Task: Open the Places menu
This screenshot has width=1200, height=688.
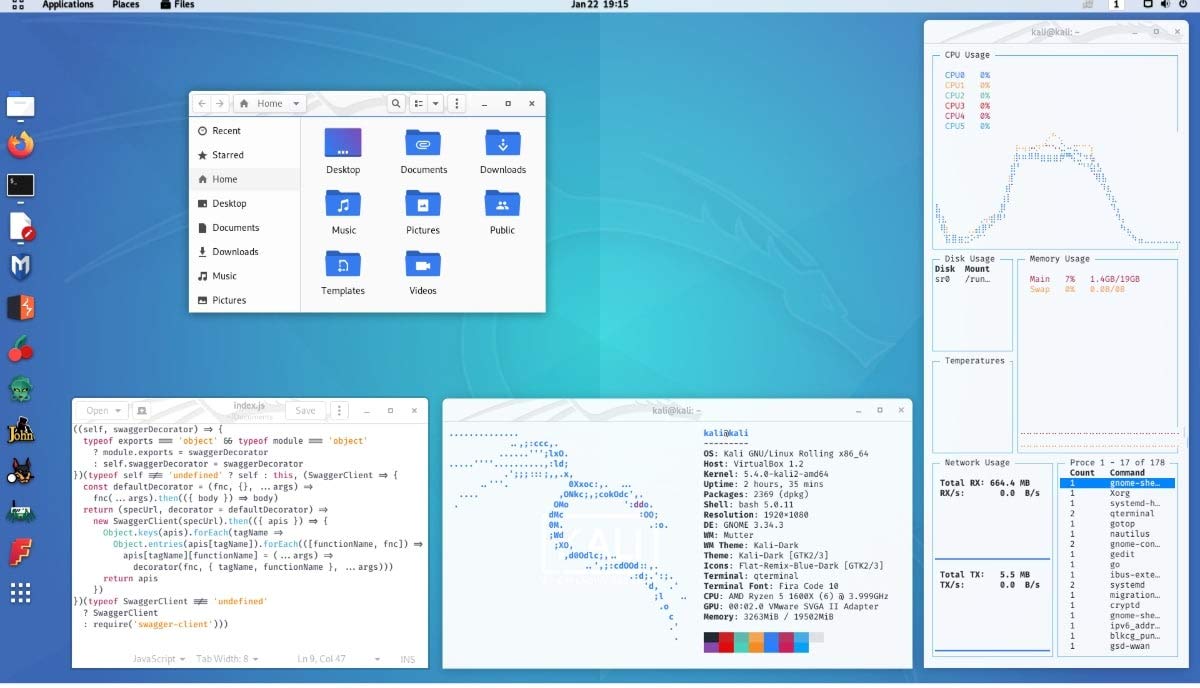Action: click(126, 5)
